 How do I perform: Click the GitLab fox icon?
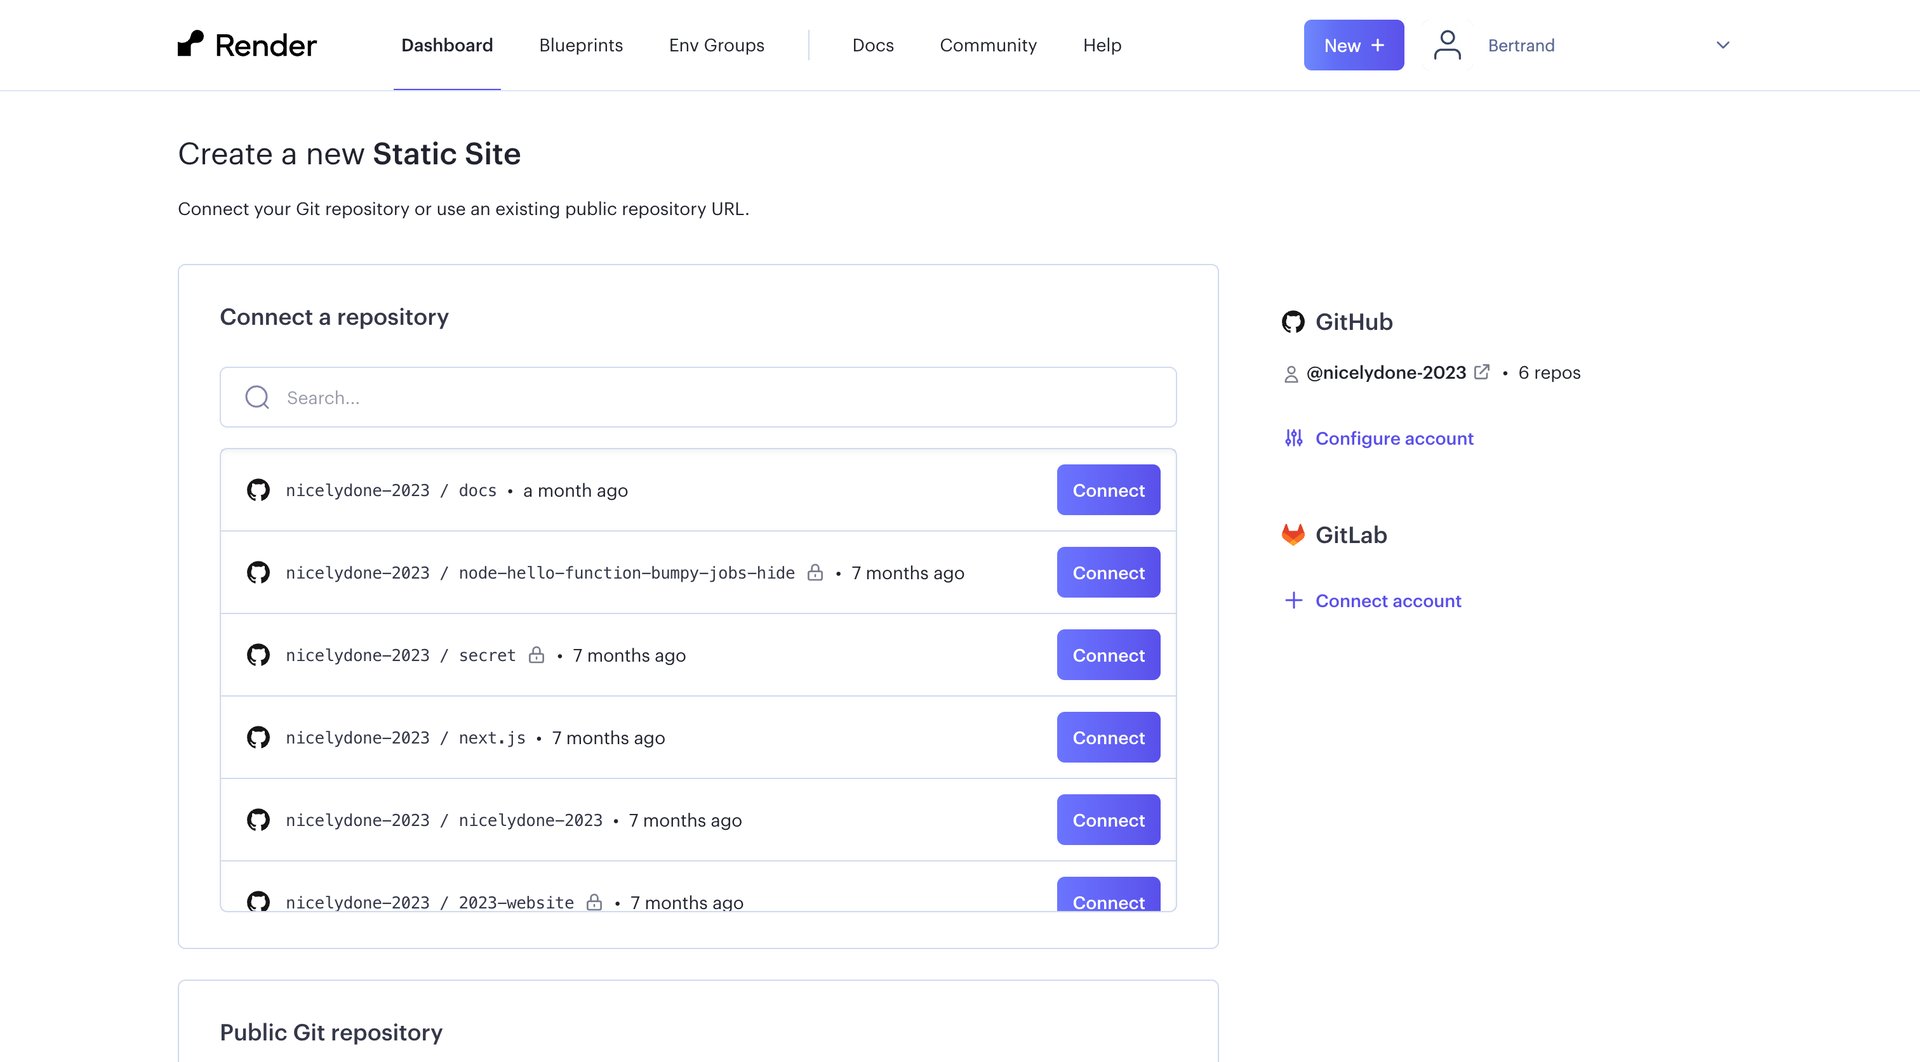click(1292, 534)
